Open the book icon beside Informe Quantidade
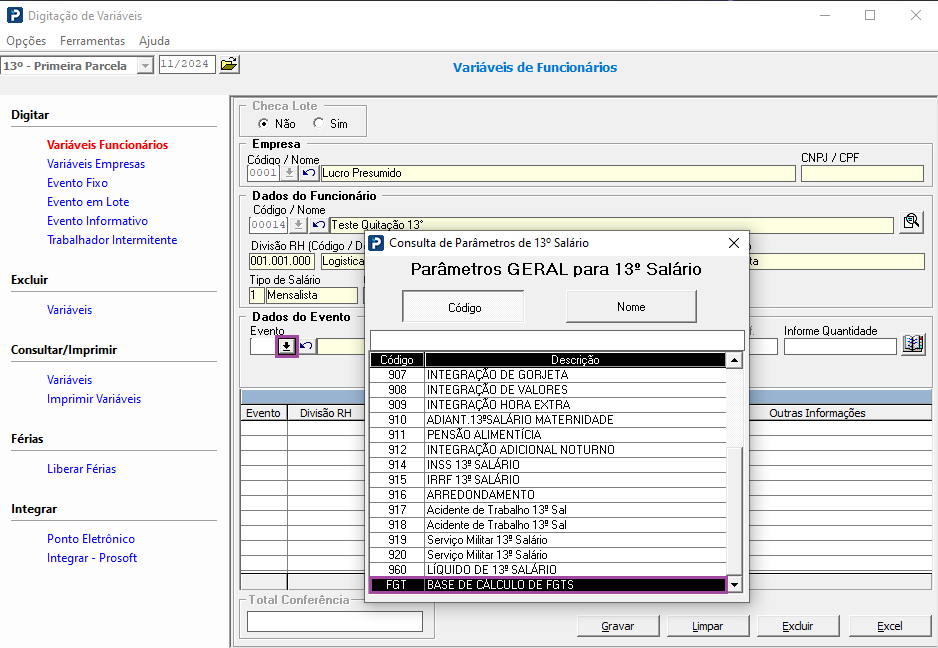Image resolution: width=938 pixels, height=648 pixels. coord(913,344)
